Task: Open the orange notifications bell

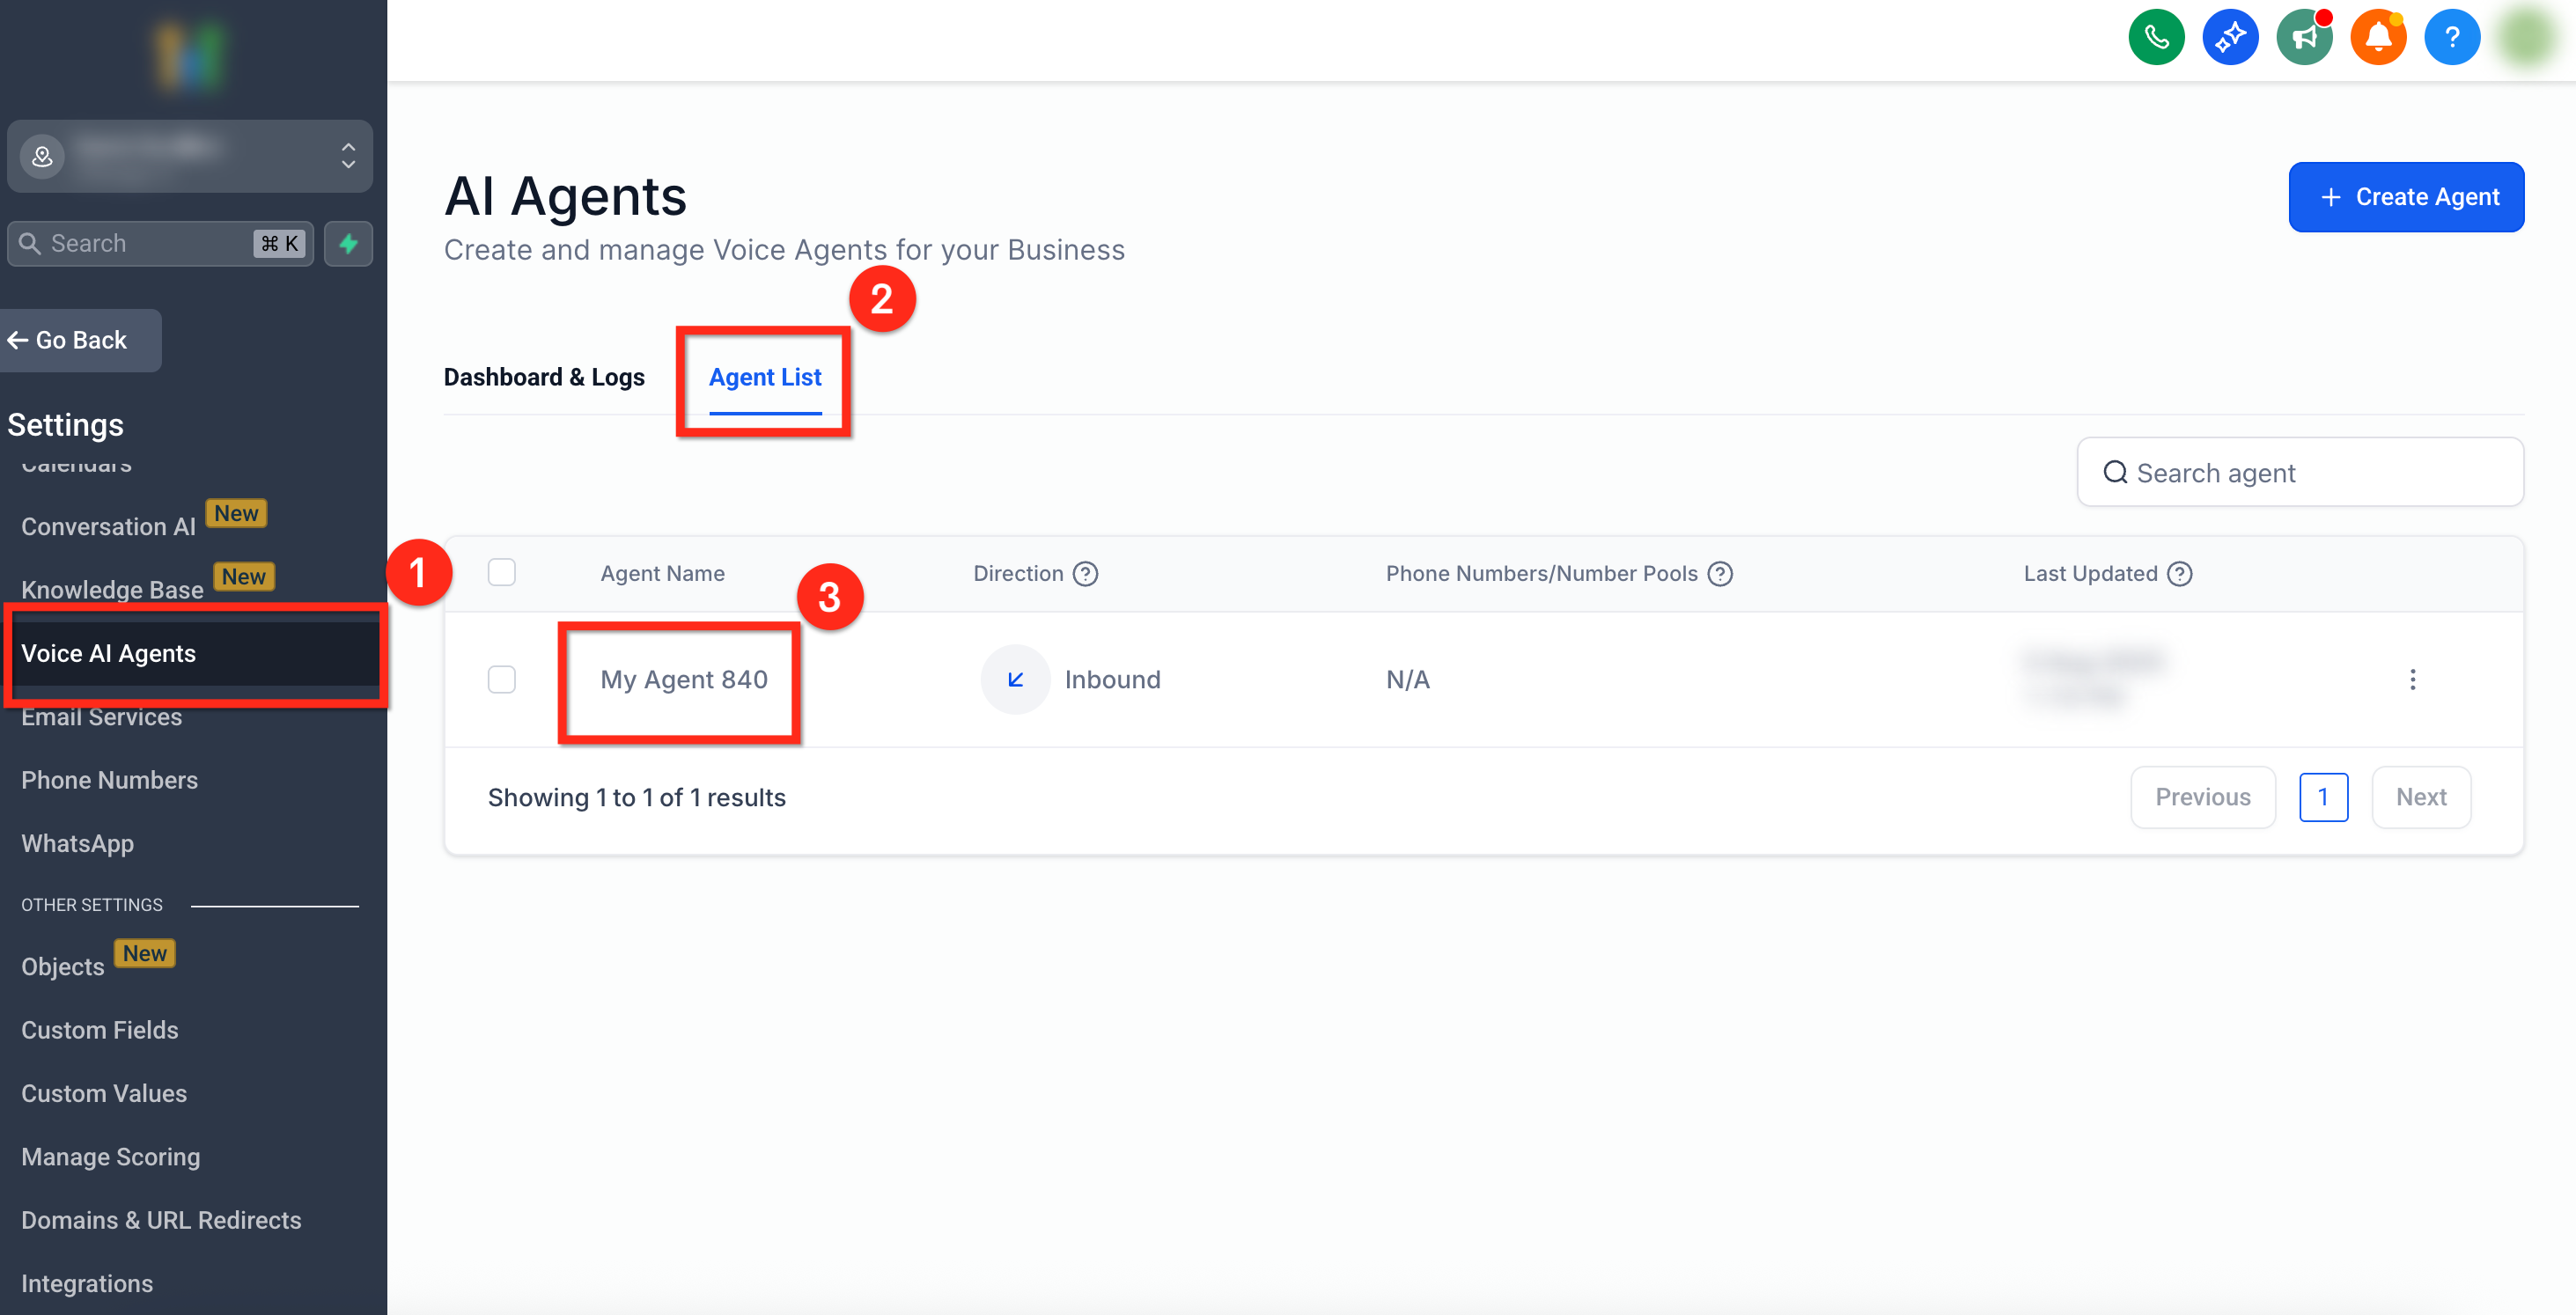Action: click(x=2377, y=38)
